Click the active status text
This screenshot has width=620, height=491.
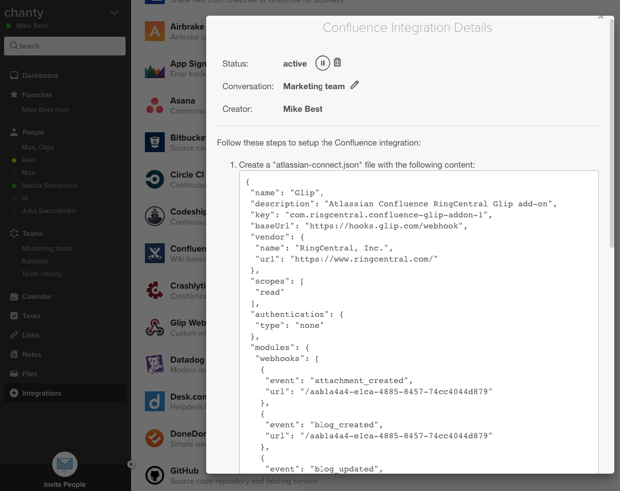click(x=295, y=64)
